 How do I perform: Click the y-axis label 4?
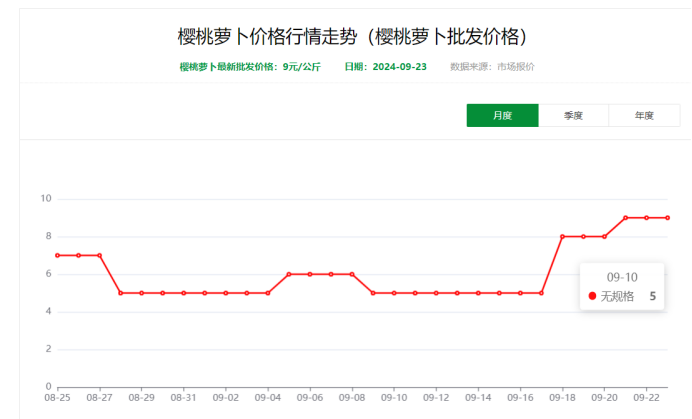(49, 311)
